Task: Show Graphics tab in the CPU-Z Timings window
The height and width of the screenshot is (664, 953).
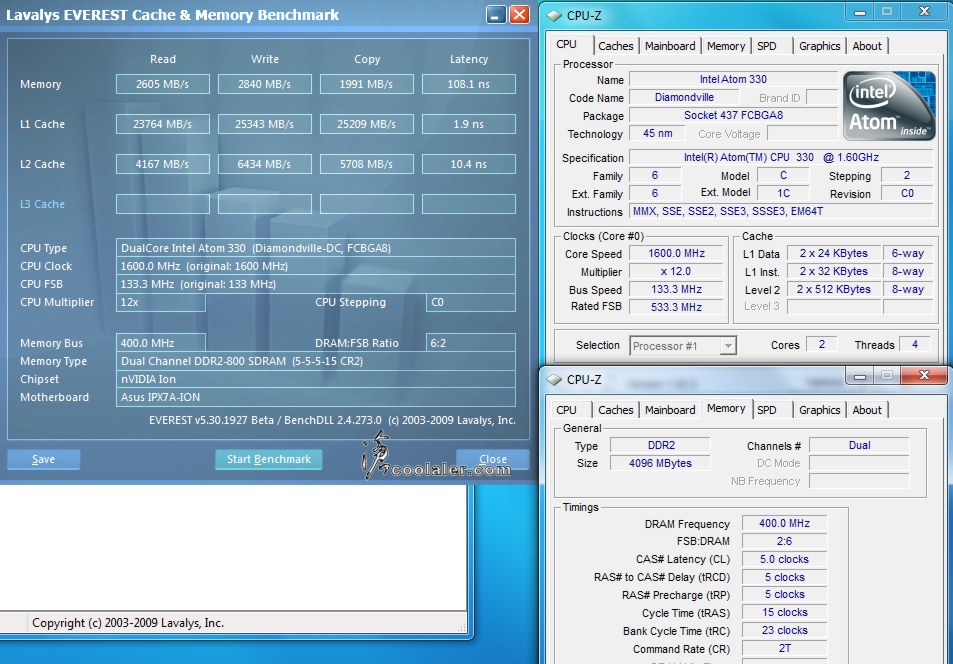Action: pyautogui.click(x=819, y=410)
